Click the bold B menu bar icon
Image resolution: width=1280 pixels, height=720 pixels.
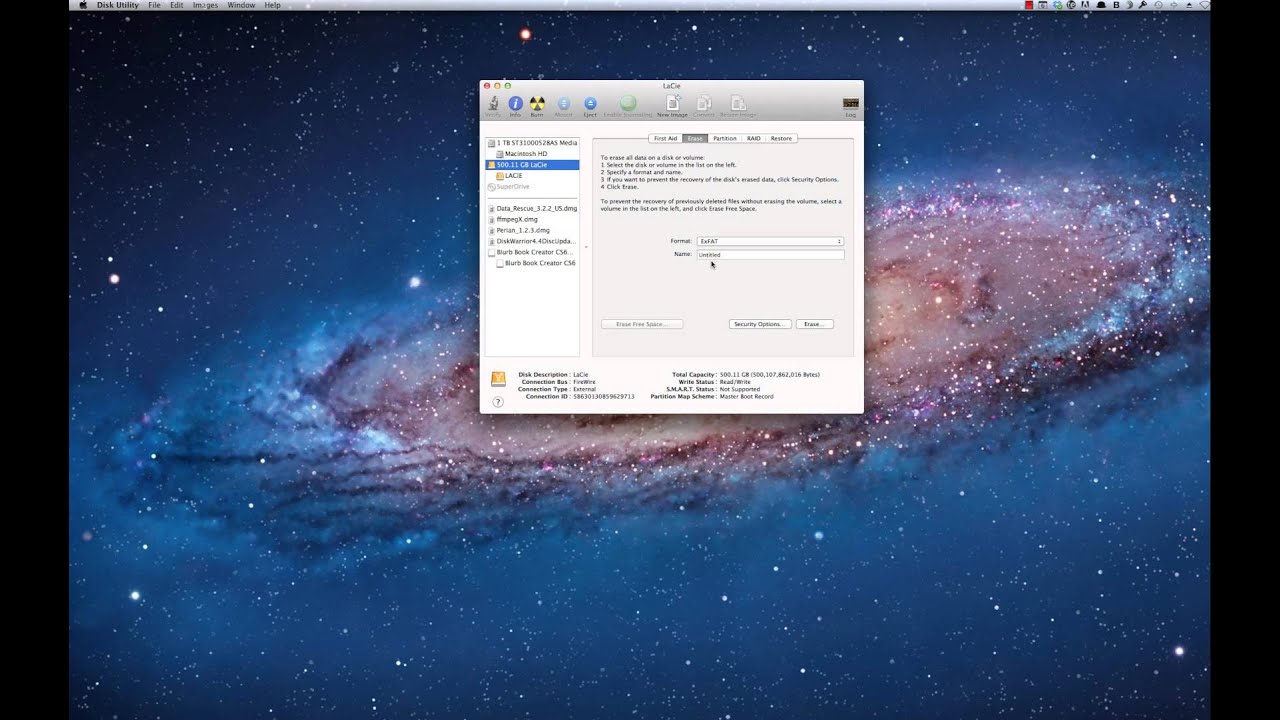1116,5
